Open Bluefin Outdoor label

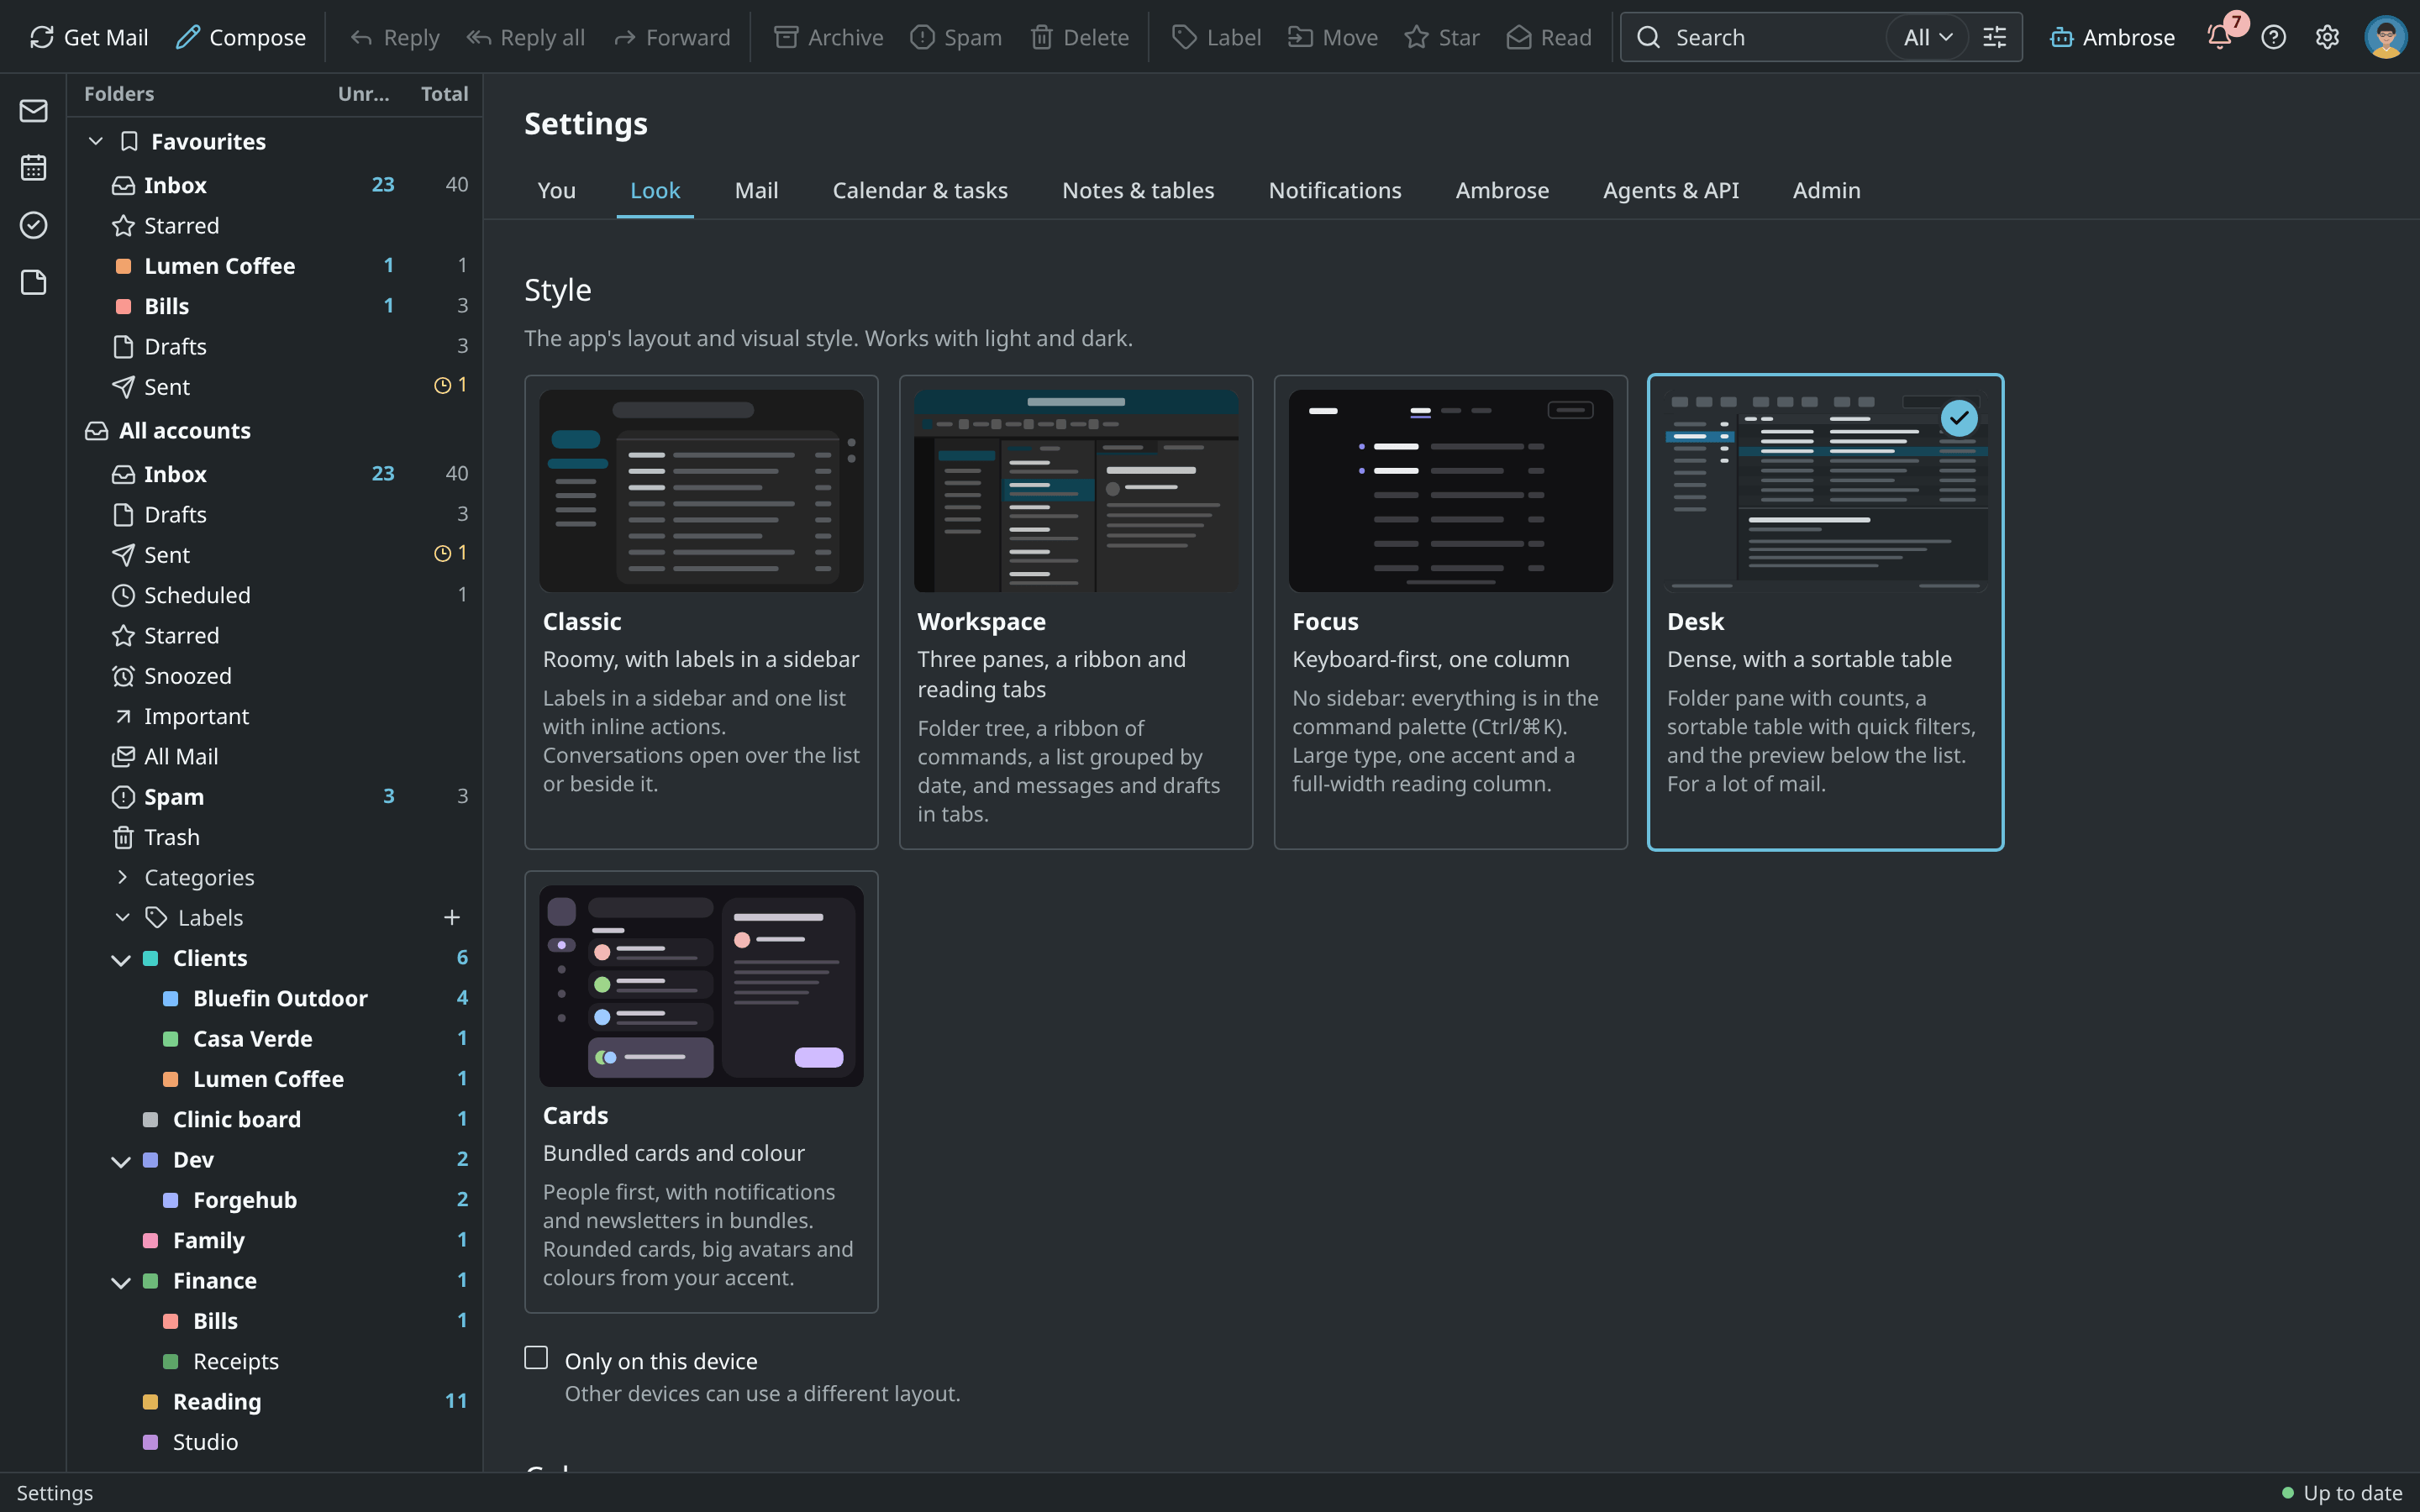276,998
